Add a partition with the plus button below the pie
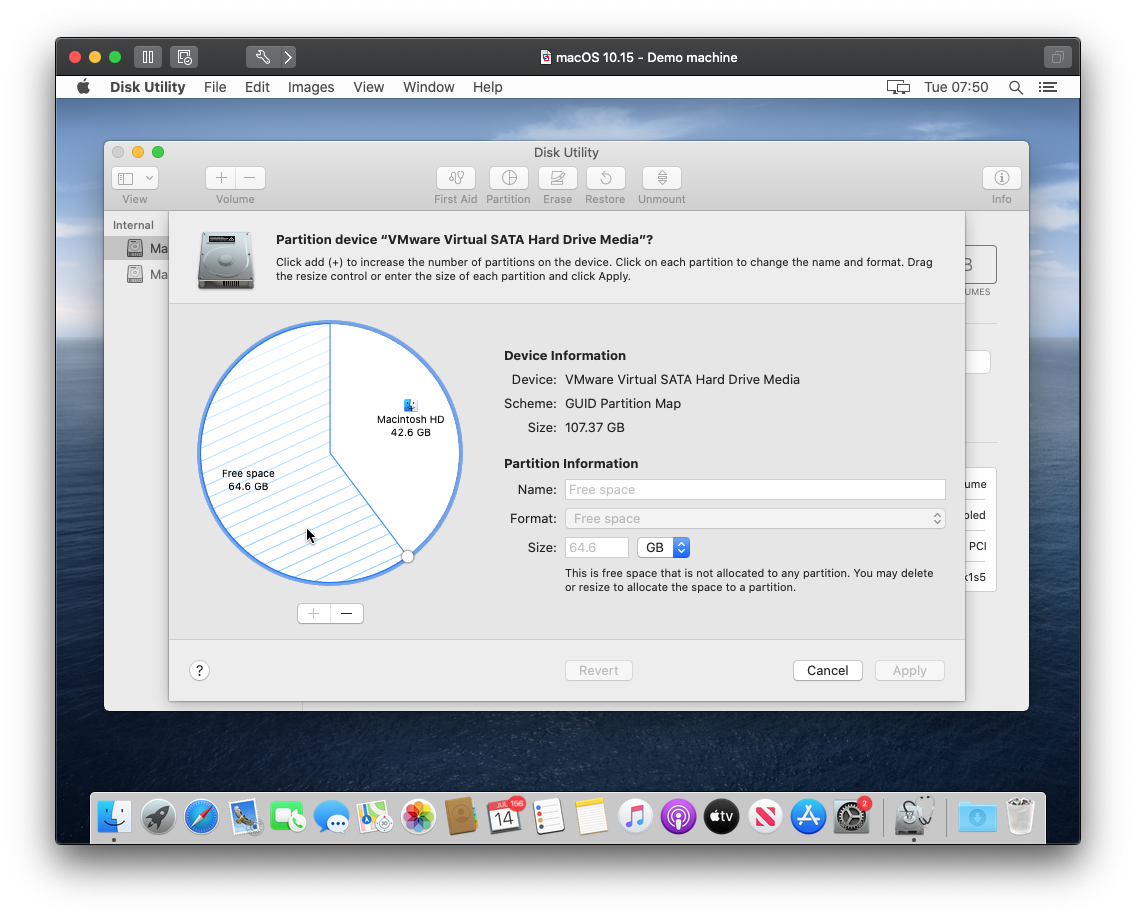1136x918 pixels. (x=314, y=614)
